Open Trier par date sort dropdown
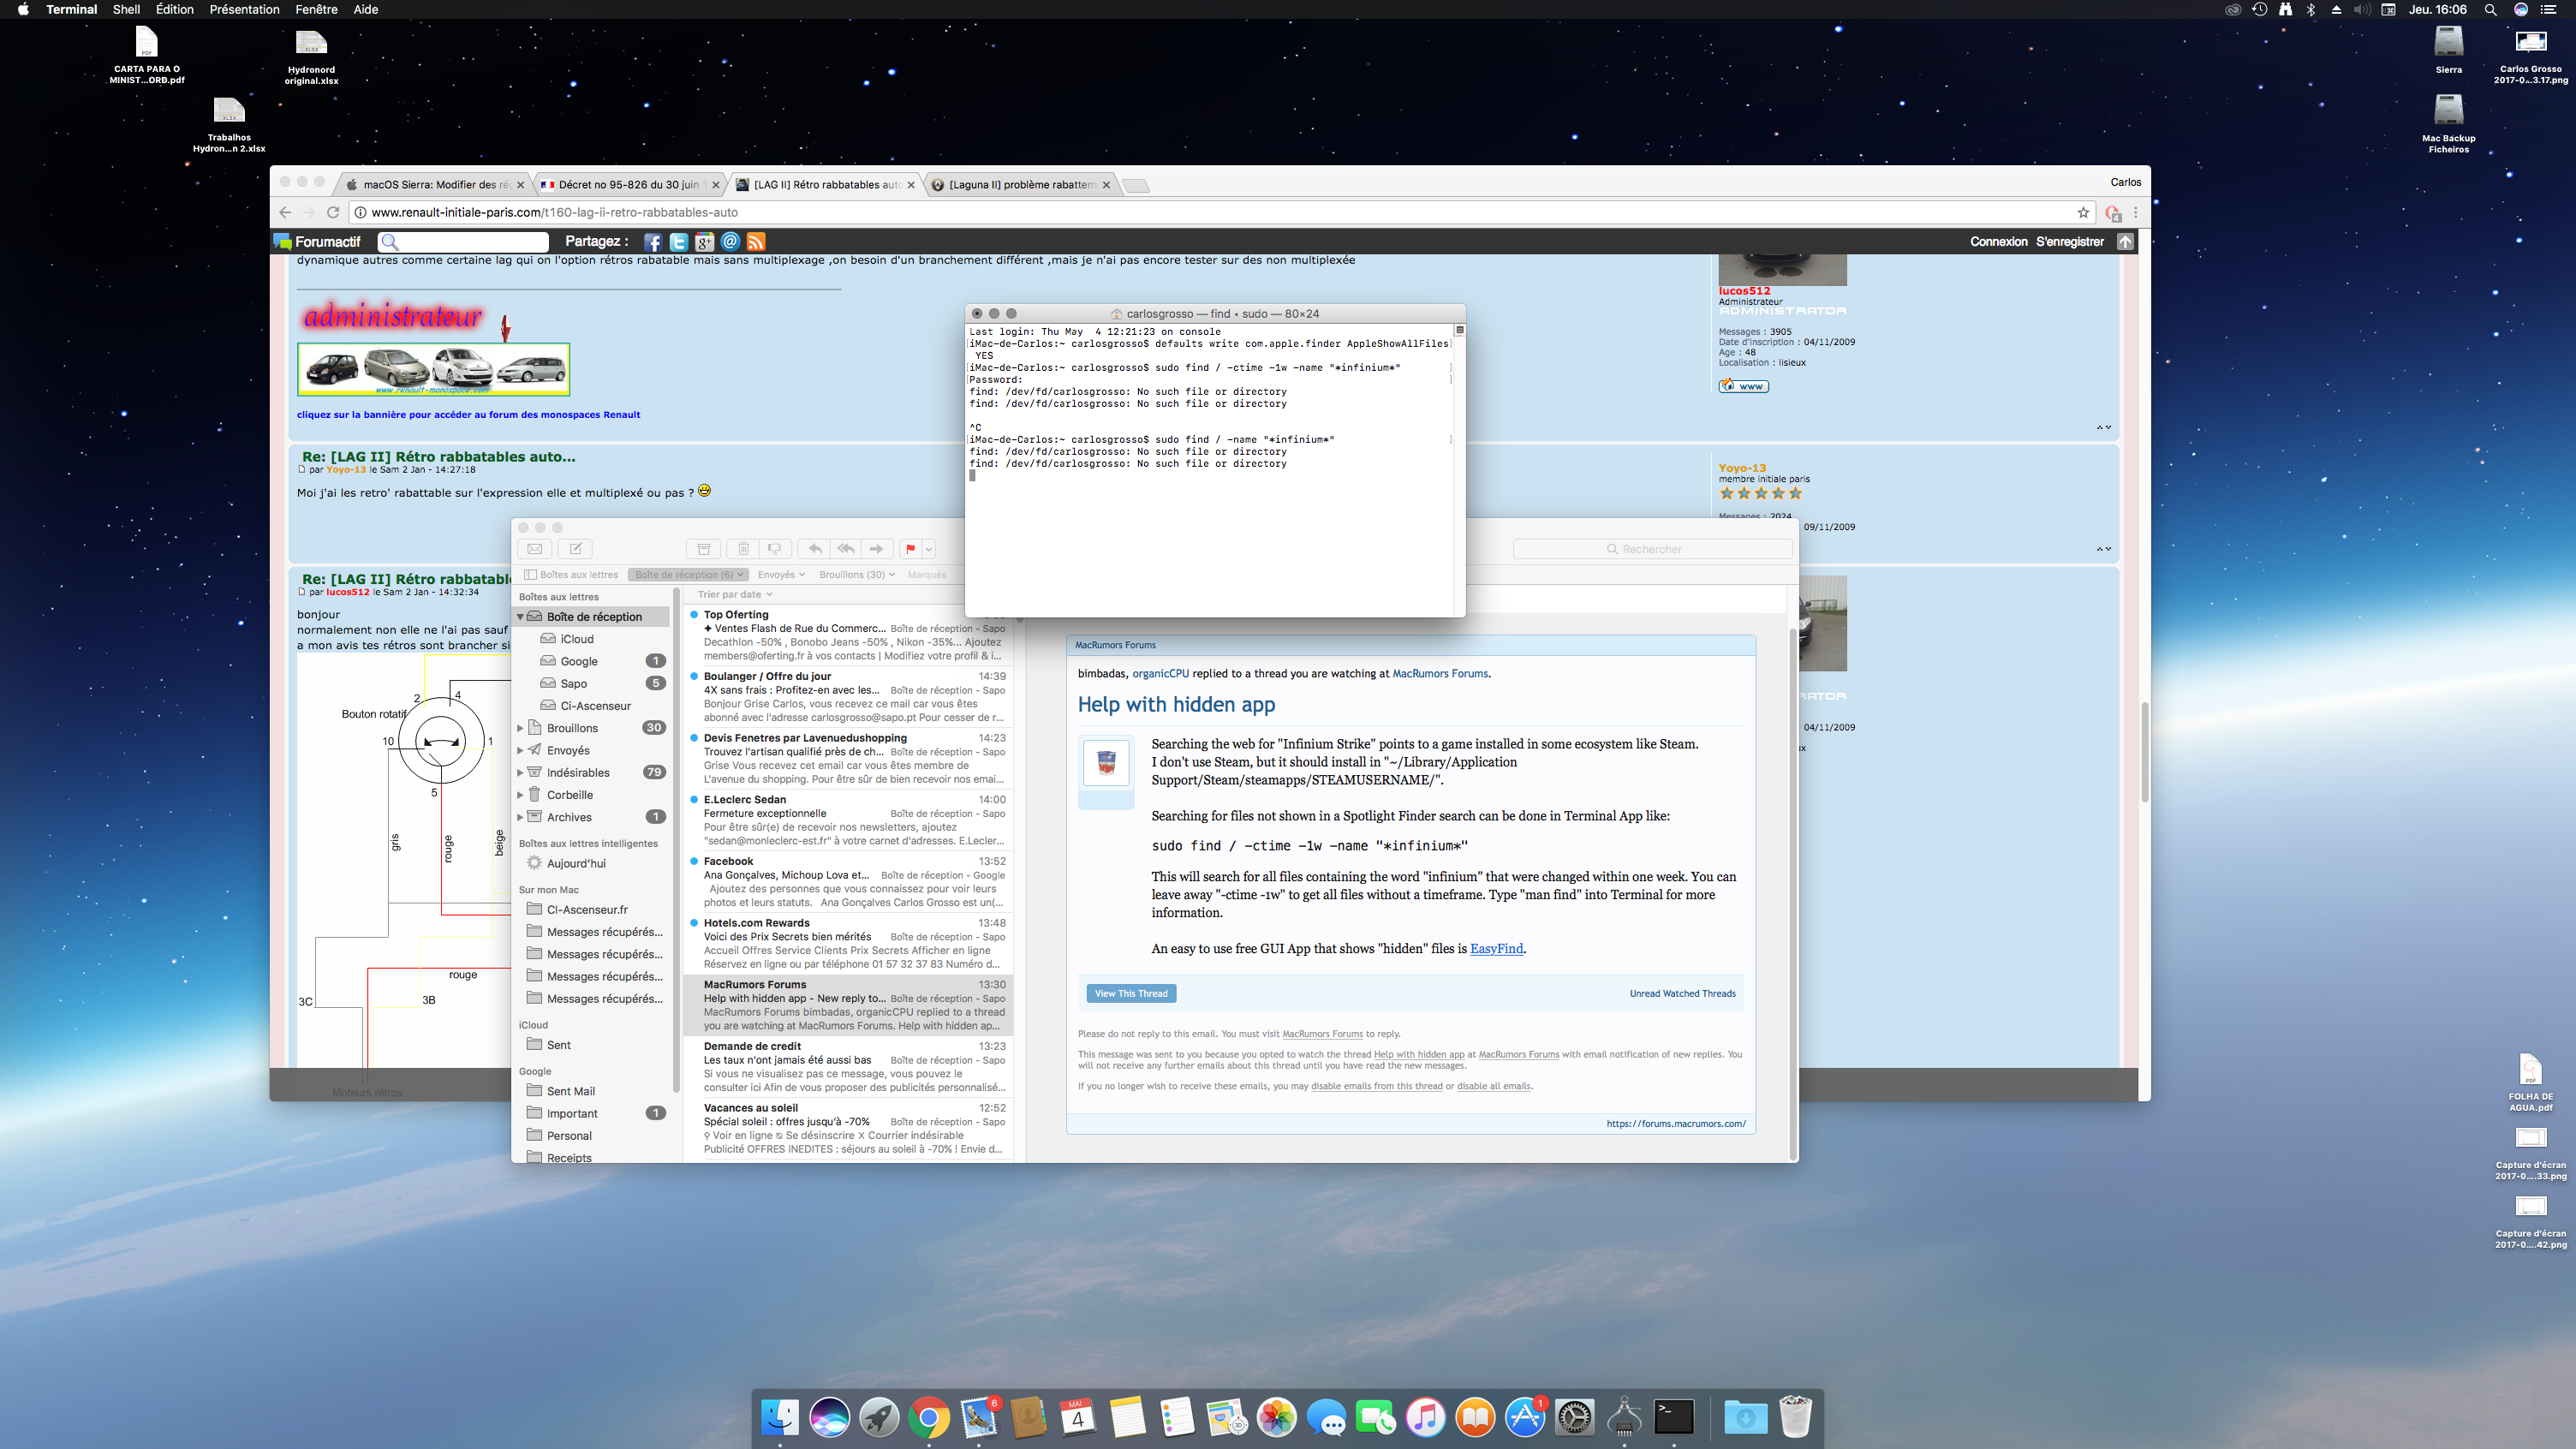Viewport: 2576px width, 1449px height. (x=735, y=594)
